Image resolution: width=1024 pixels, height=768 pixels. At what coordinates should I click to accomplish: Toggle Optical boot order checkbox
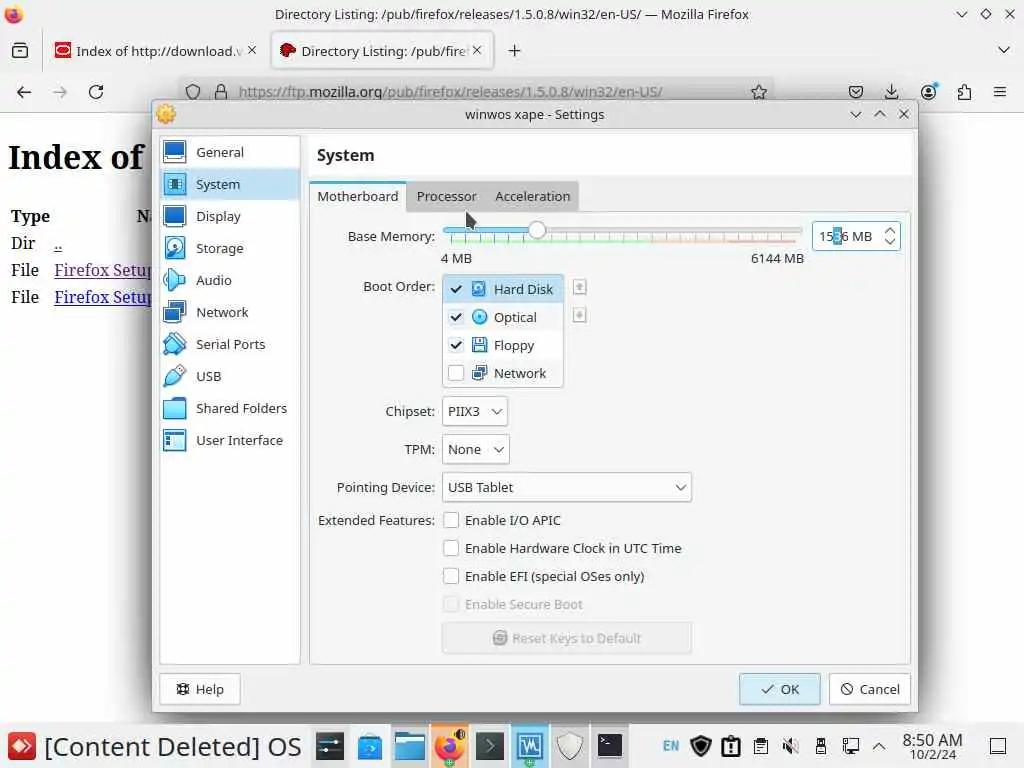pos(456,317)
